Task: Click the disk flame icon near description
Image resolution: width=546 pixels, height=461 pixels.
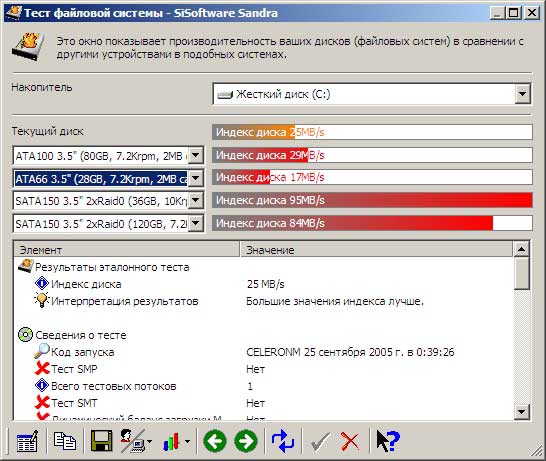Action: tap(28, 47)
